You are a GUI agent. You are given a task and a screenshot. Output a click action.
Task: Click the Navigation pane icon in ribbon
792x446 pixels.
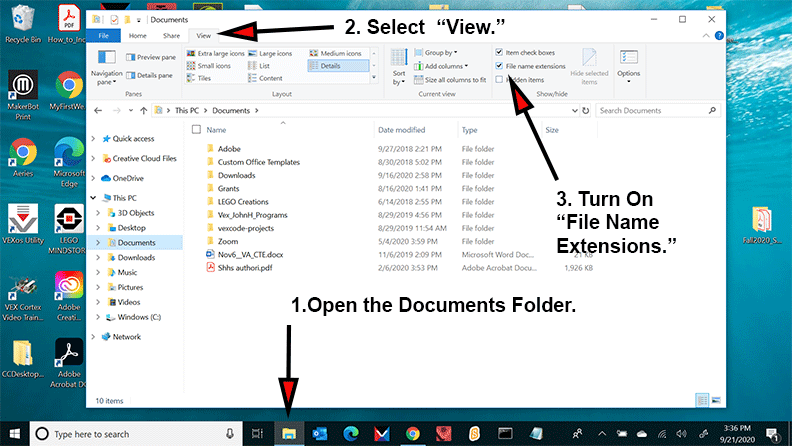pos(106,64)
